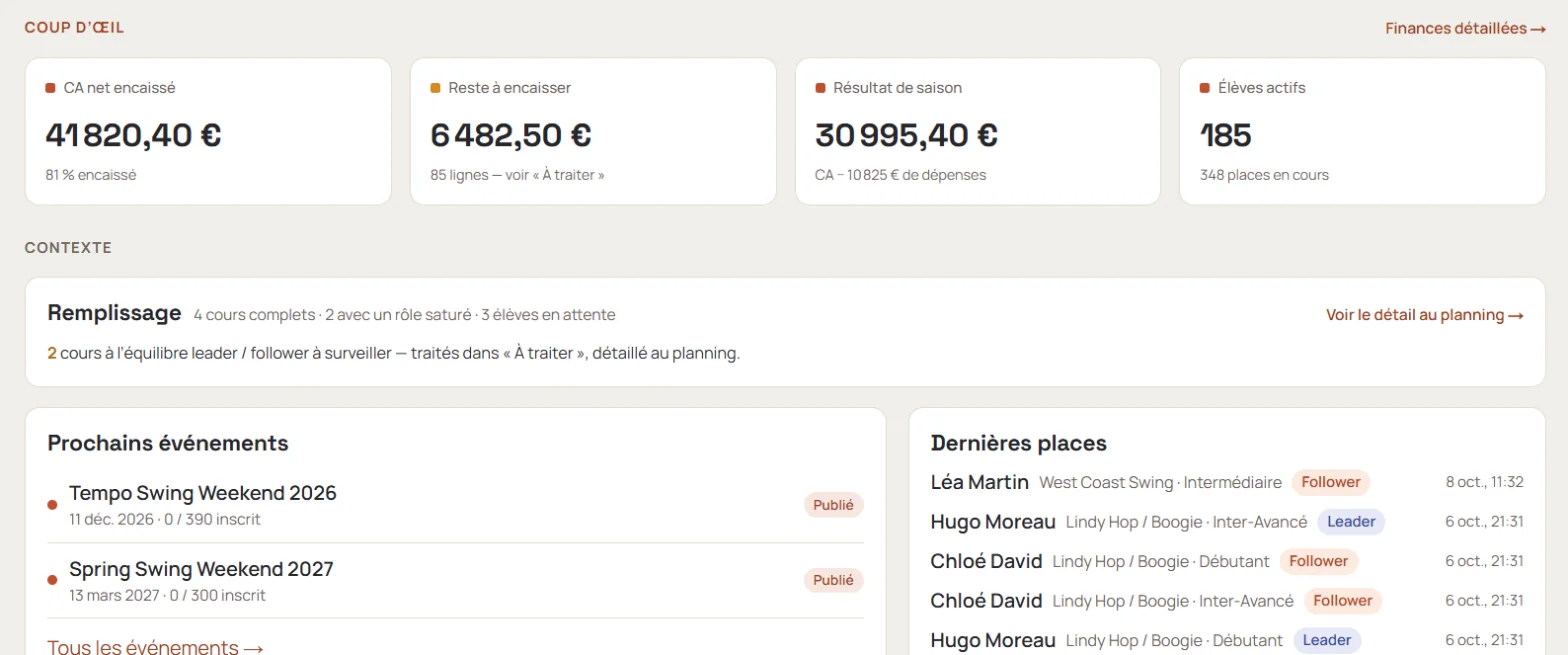Click the Publié badge for Spring Swing Weekend
1568x655 pixels.
833,580
